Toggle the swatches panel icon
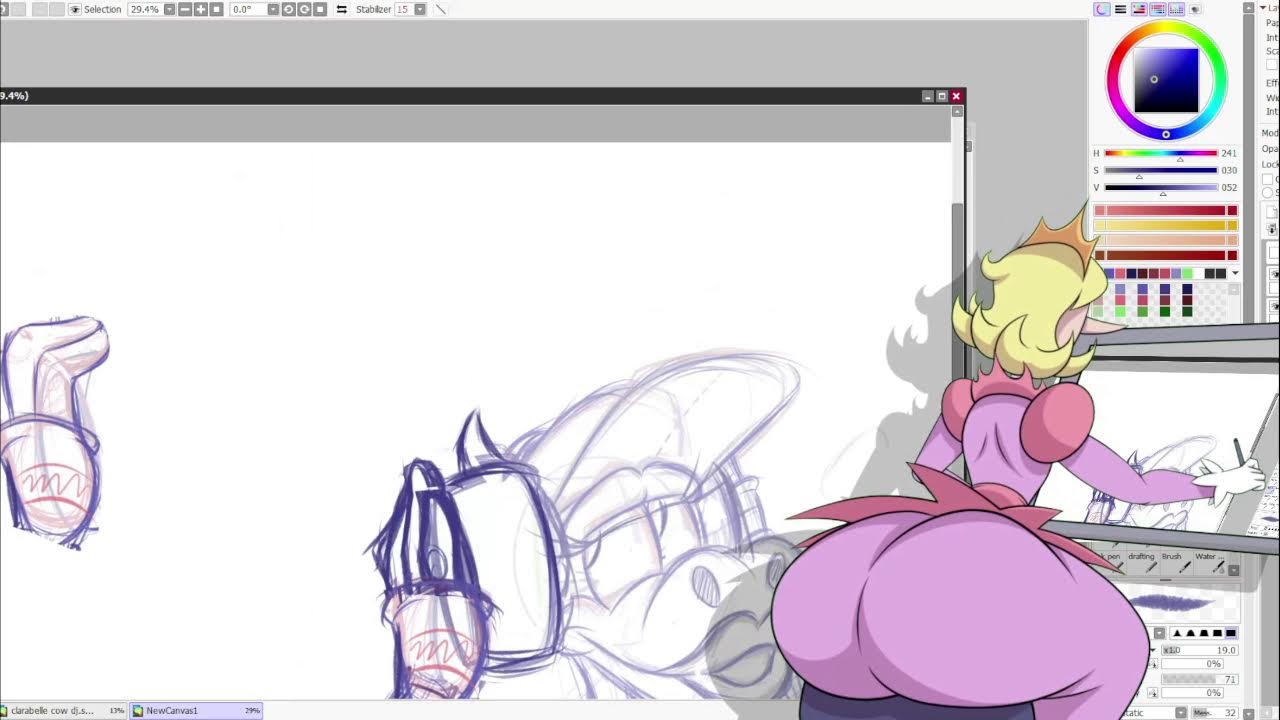This screenshot has height=720, width=1280. (x=1177, y=9)
